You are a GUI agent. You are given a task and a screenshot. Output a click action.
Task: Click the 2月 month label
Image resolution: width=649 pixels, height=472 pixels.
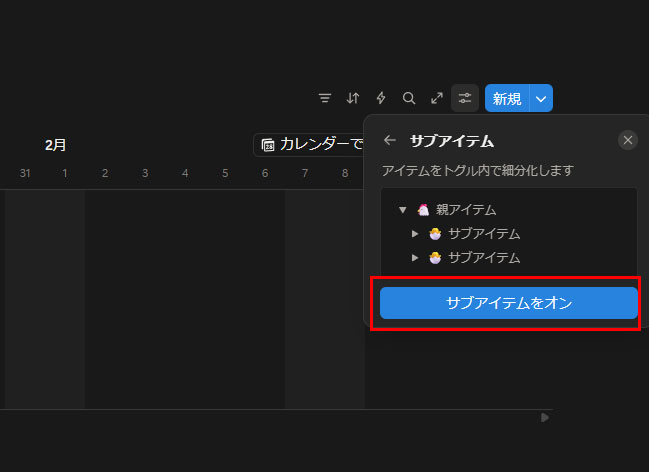point(56,145)
